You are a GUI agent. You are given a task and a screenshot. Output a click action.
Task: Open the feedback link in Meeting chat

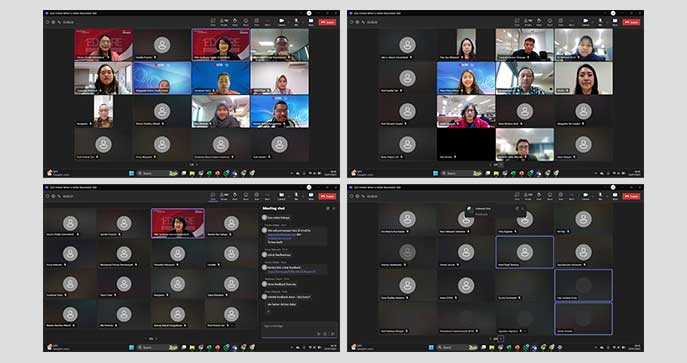click(291, 271)
